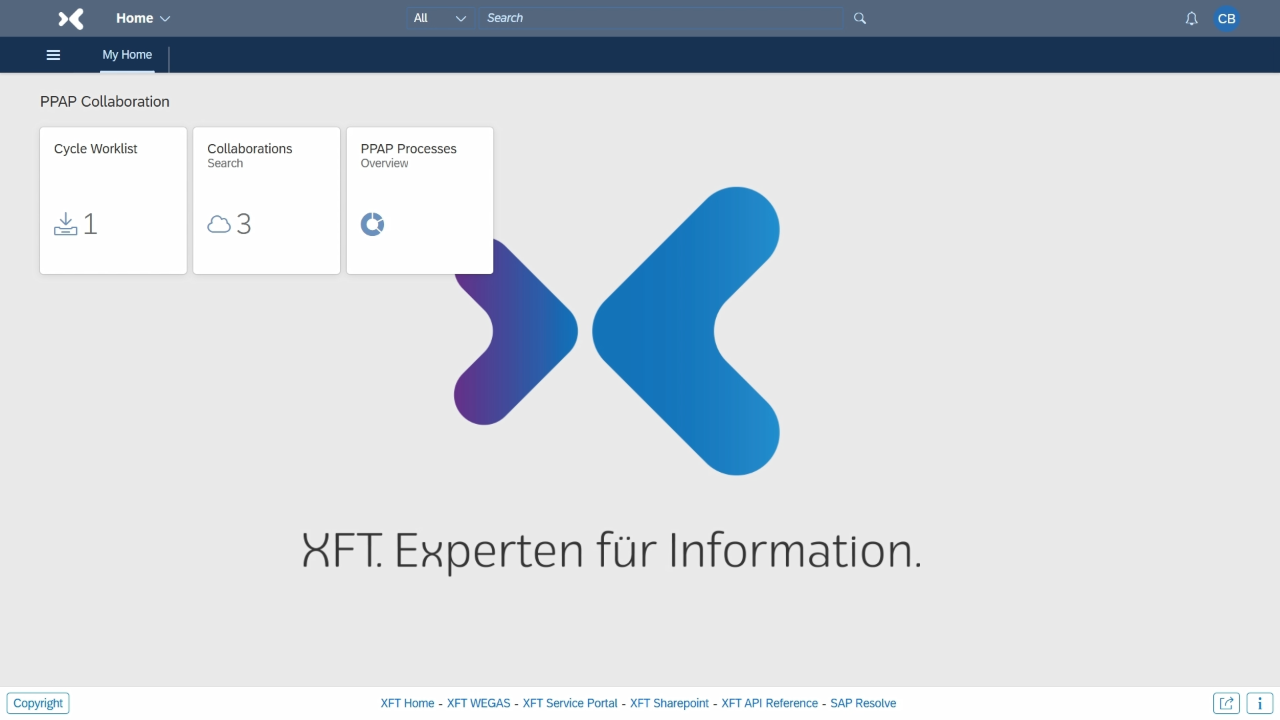The height and width of the screenshot is (720, 1280).
Task: Toggle the hamburger menu icon
Action: pos(54,55)
